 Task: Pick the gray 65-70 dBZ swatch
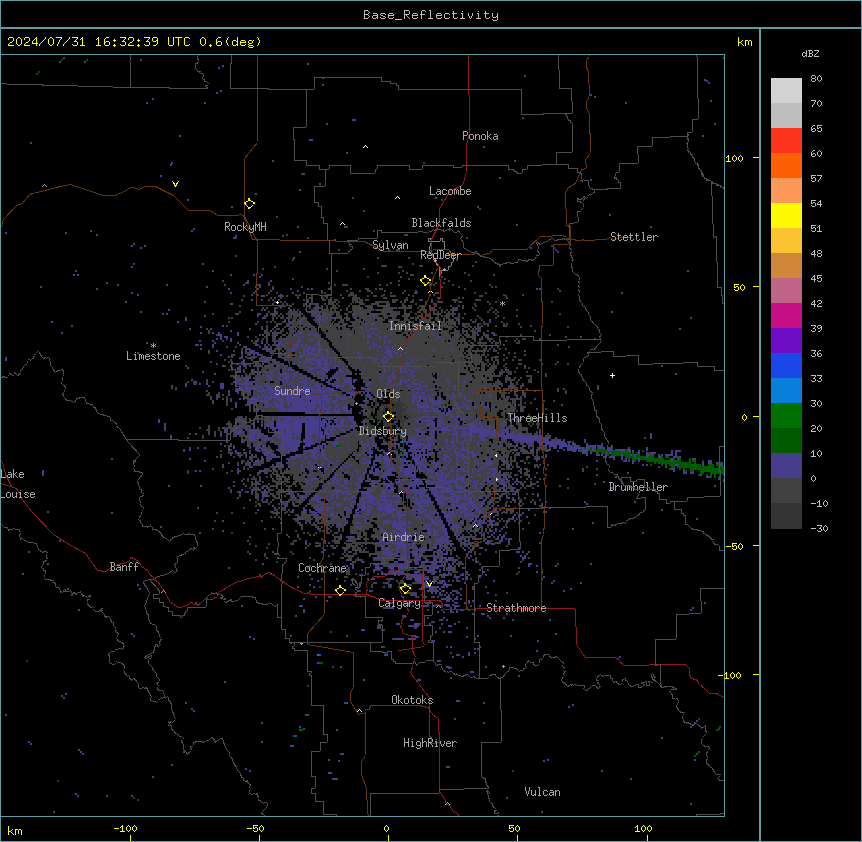786,115
